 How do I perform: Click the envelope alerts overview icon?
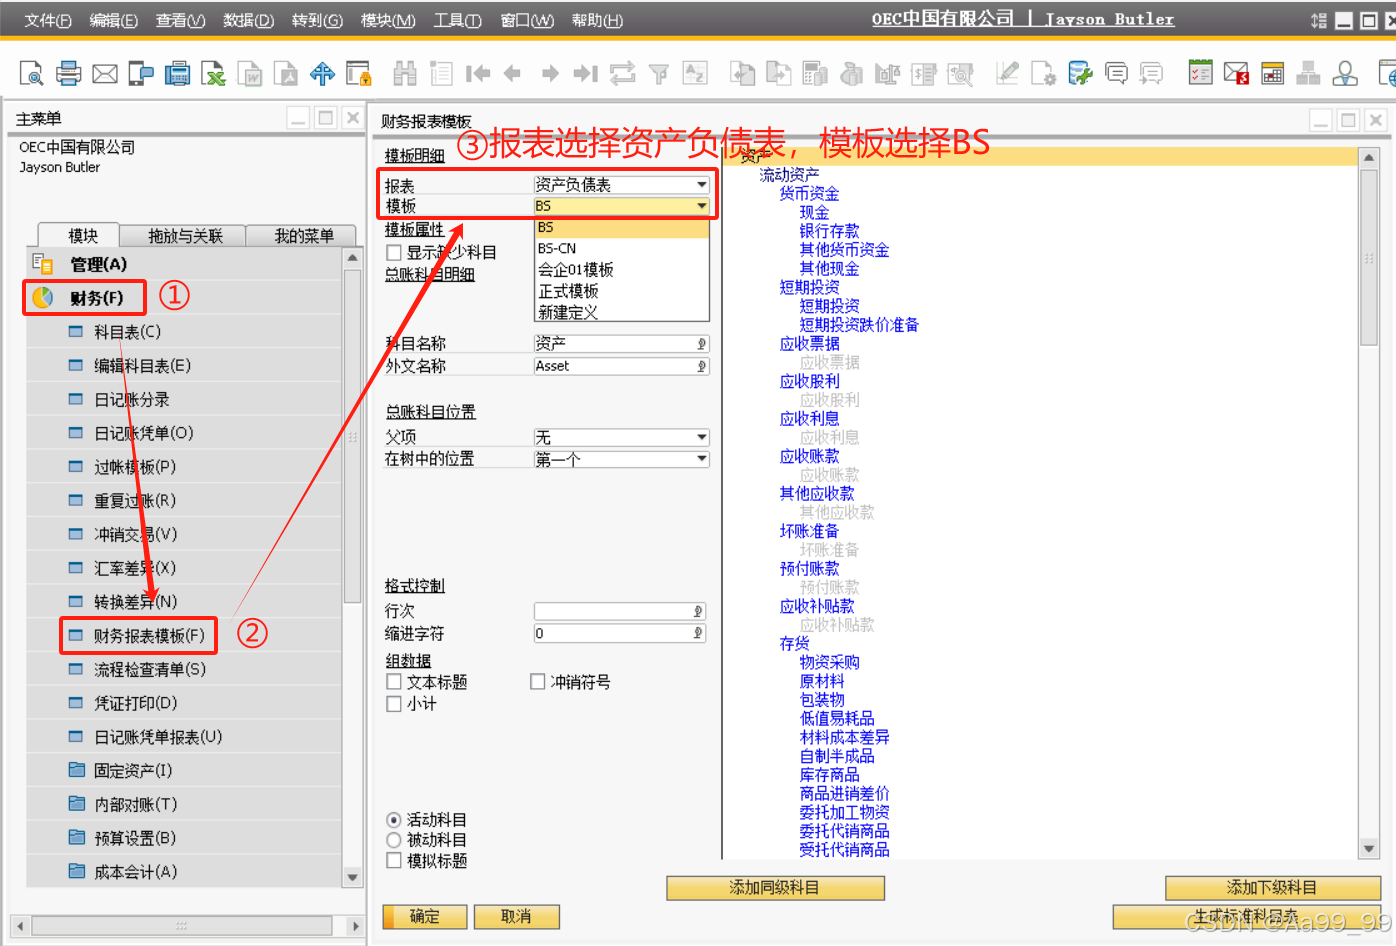1236,72
